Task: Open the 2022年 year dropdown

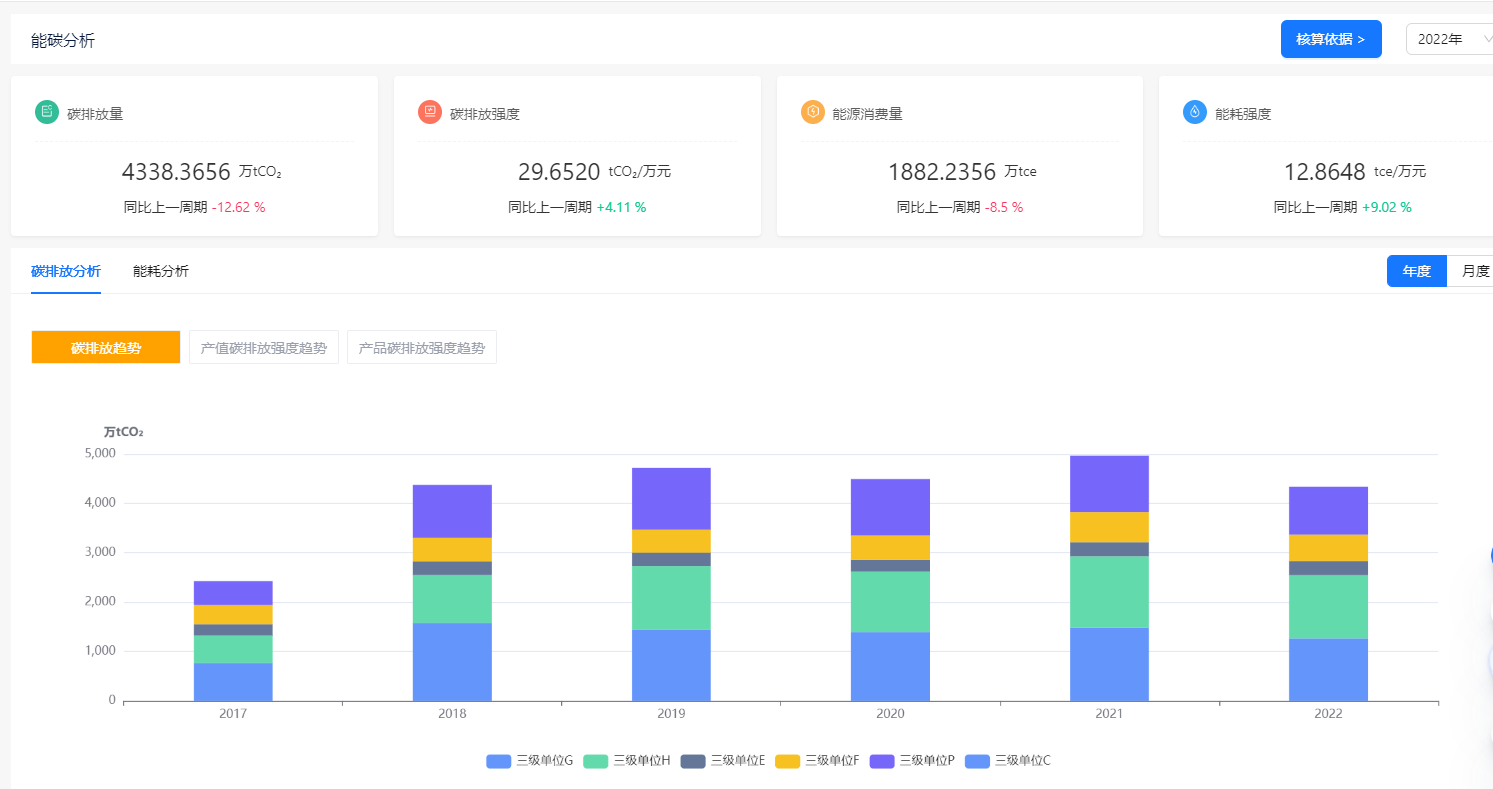Action: [x=1450, y=39]
